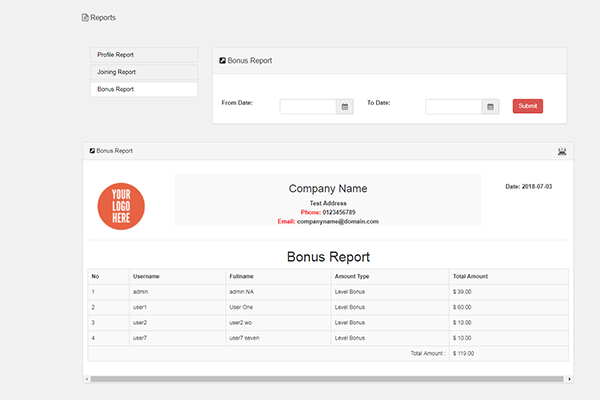Viewport: 600px width, 400px height.
Task: Click the Username column header
Action: (x=147, y=276)
